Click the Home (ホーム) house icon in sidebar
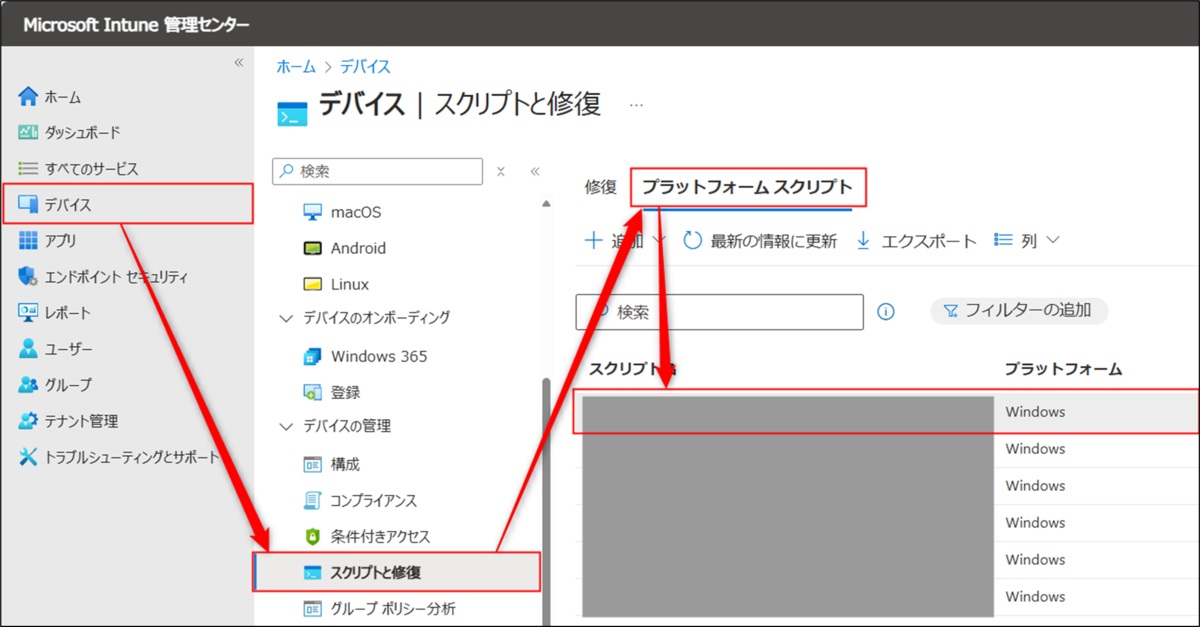This screenshot has width=1200, height=627. coord(28,97)
